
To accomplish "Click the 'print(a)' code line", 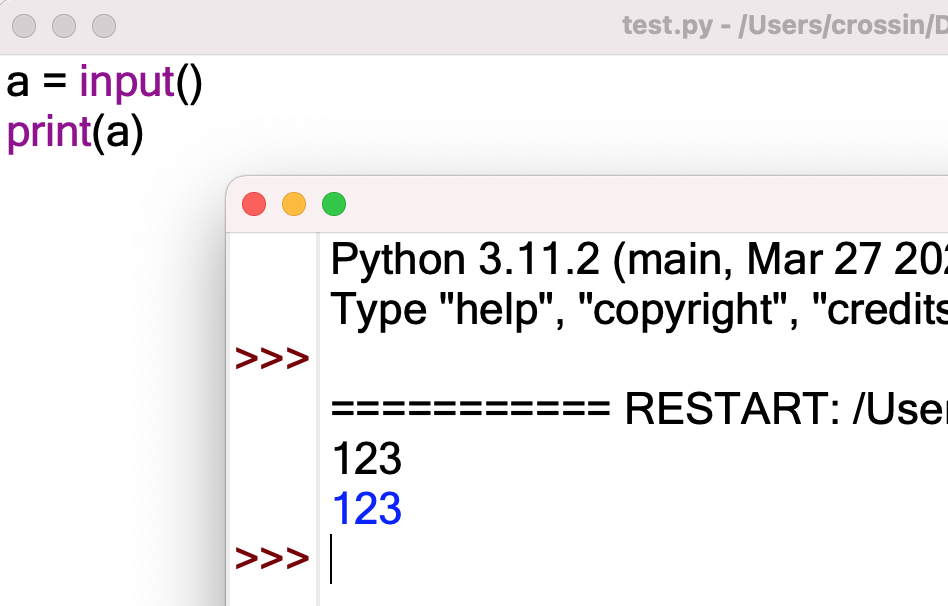I will tap(75, 133).
